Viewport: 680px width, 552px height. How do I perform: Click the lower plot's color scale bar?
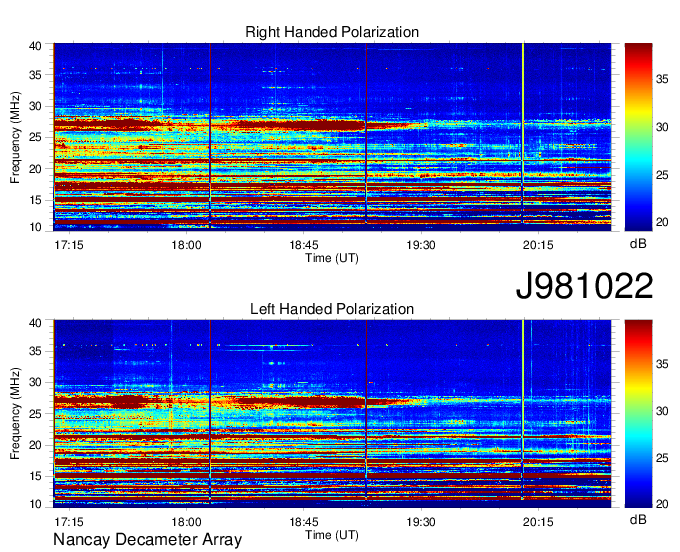click(638, 414)
